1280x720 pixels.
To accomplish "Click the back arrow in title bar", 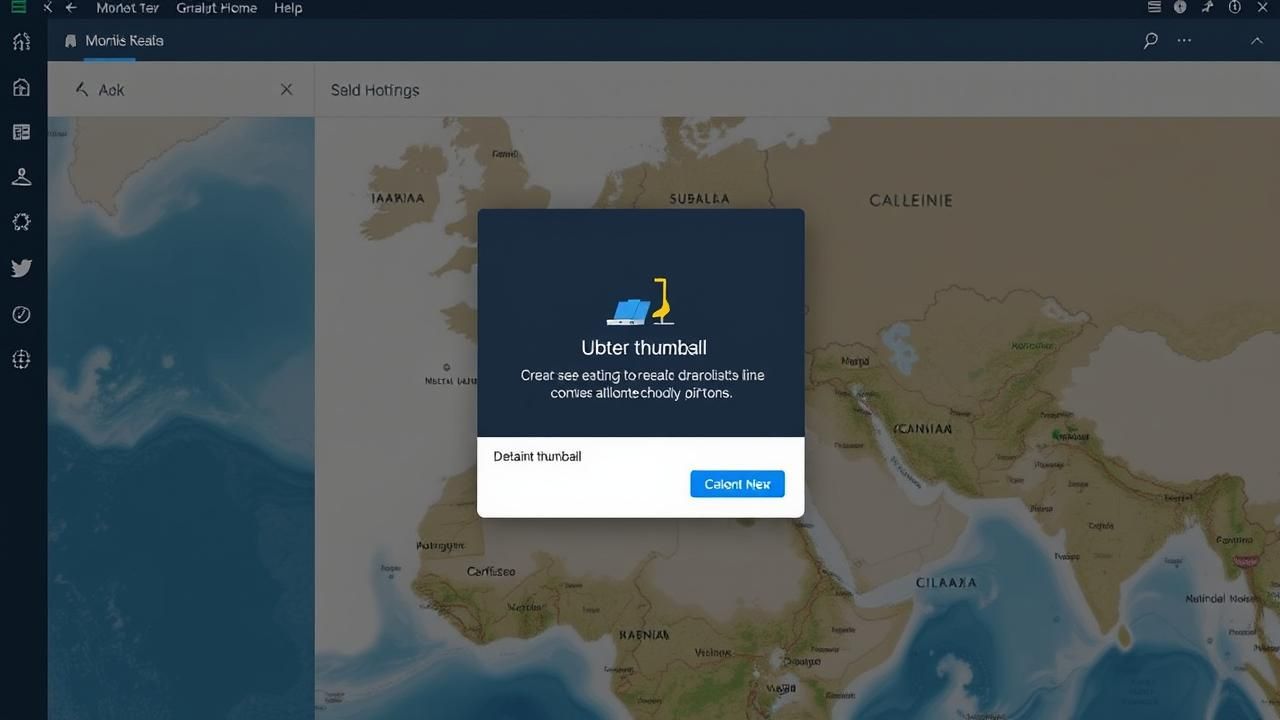I will pyautogui.click(x=71, y=8).
